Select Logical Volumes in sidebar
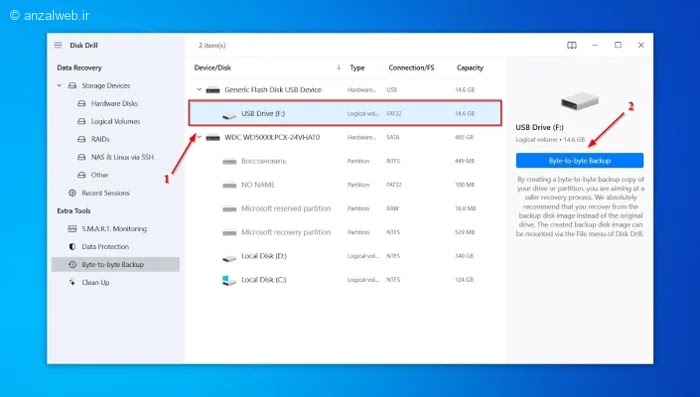The height and width of the screenshot is (397, 700). 115,121
